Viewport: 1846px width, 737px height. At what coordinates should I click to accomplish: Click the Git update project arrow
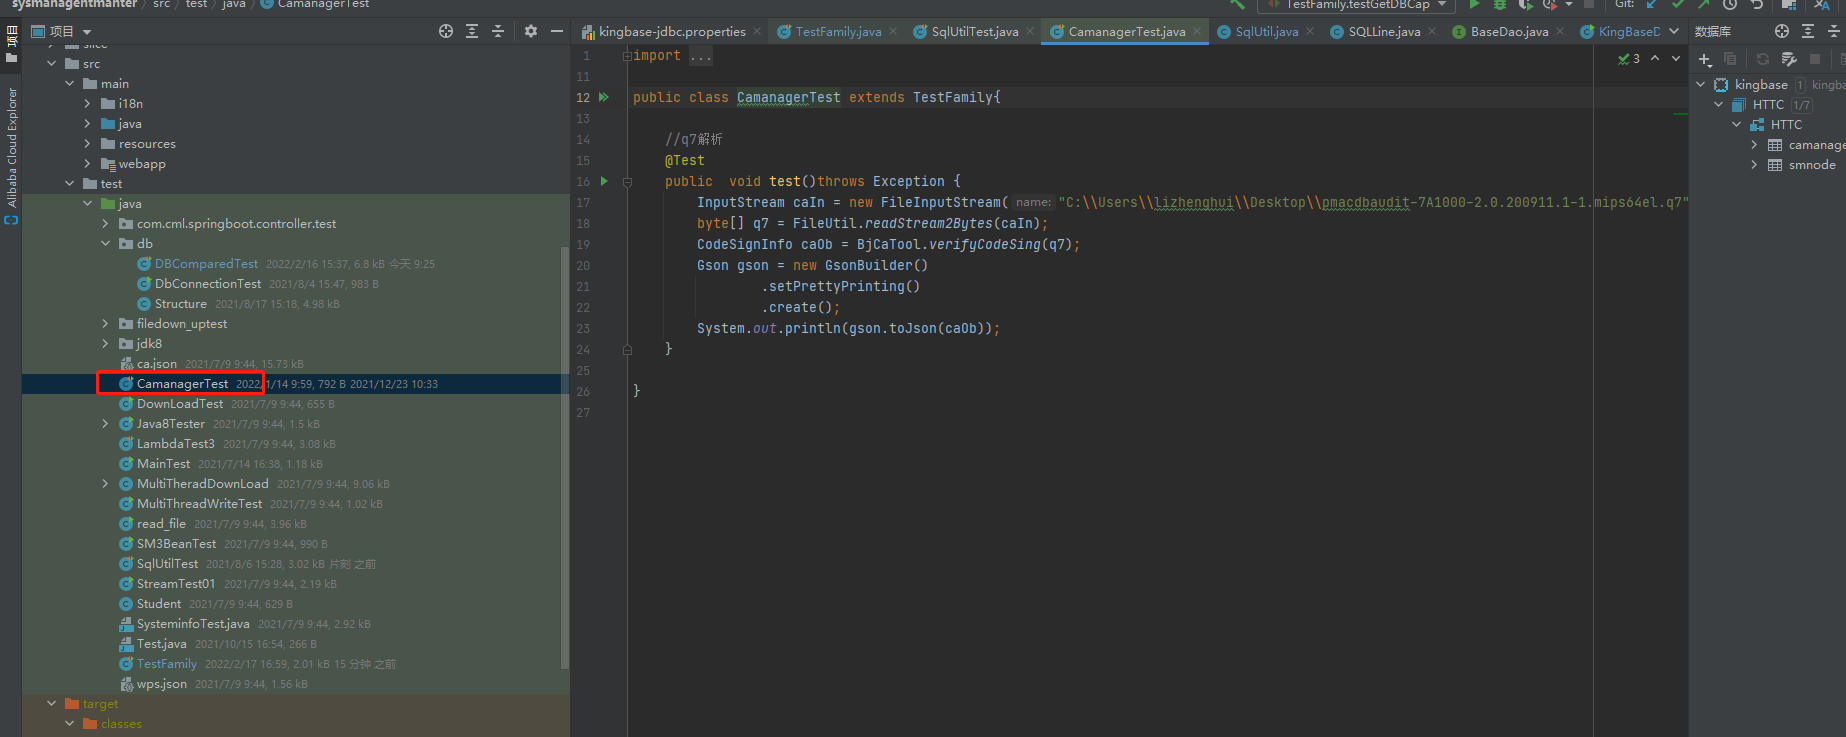click(x=1652, y=4)
